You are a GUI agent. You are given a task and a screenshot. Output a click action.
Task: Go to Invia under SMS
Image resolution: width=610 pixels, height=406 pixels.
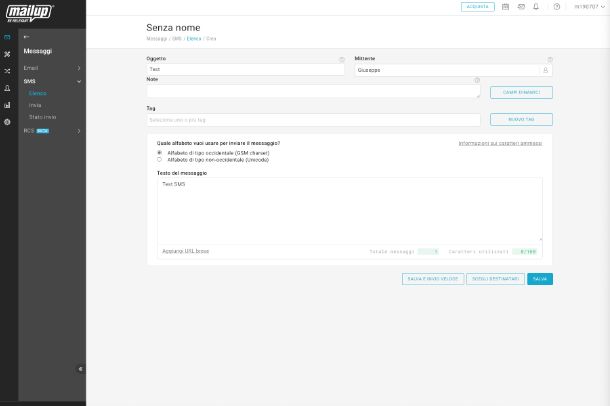(35, 105)
